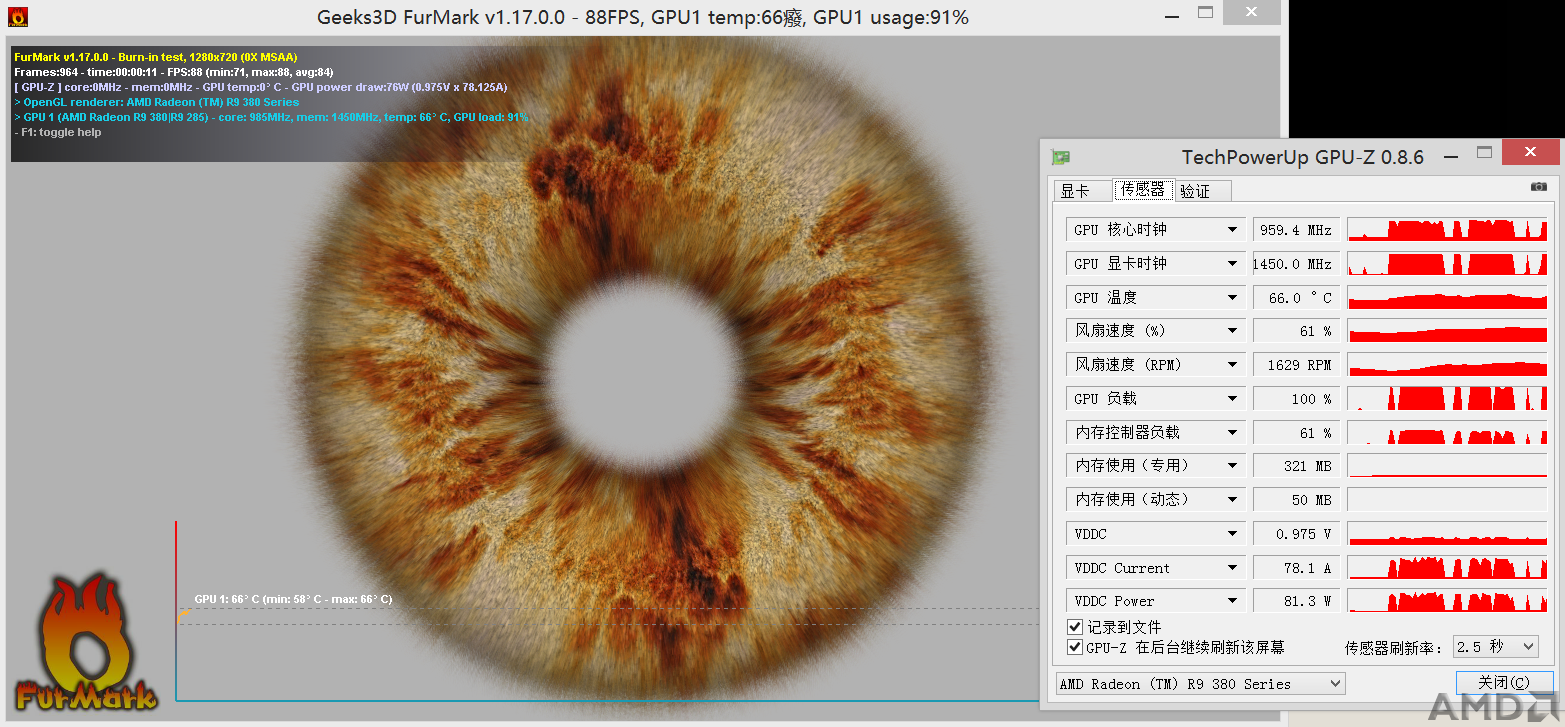Open the GPU 负载 sensor dropdown

(1233, 399)
